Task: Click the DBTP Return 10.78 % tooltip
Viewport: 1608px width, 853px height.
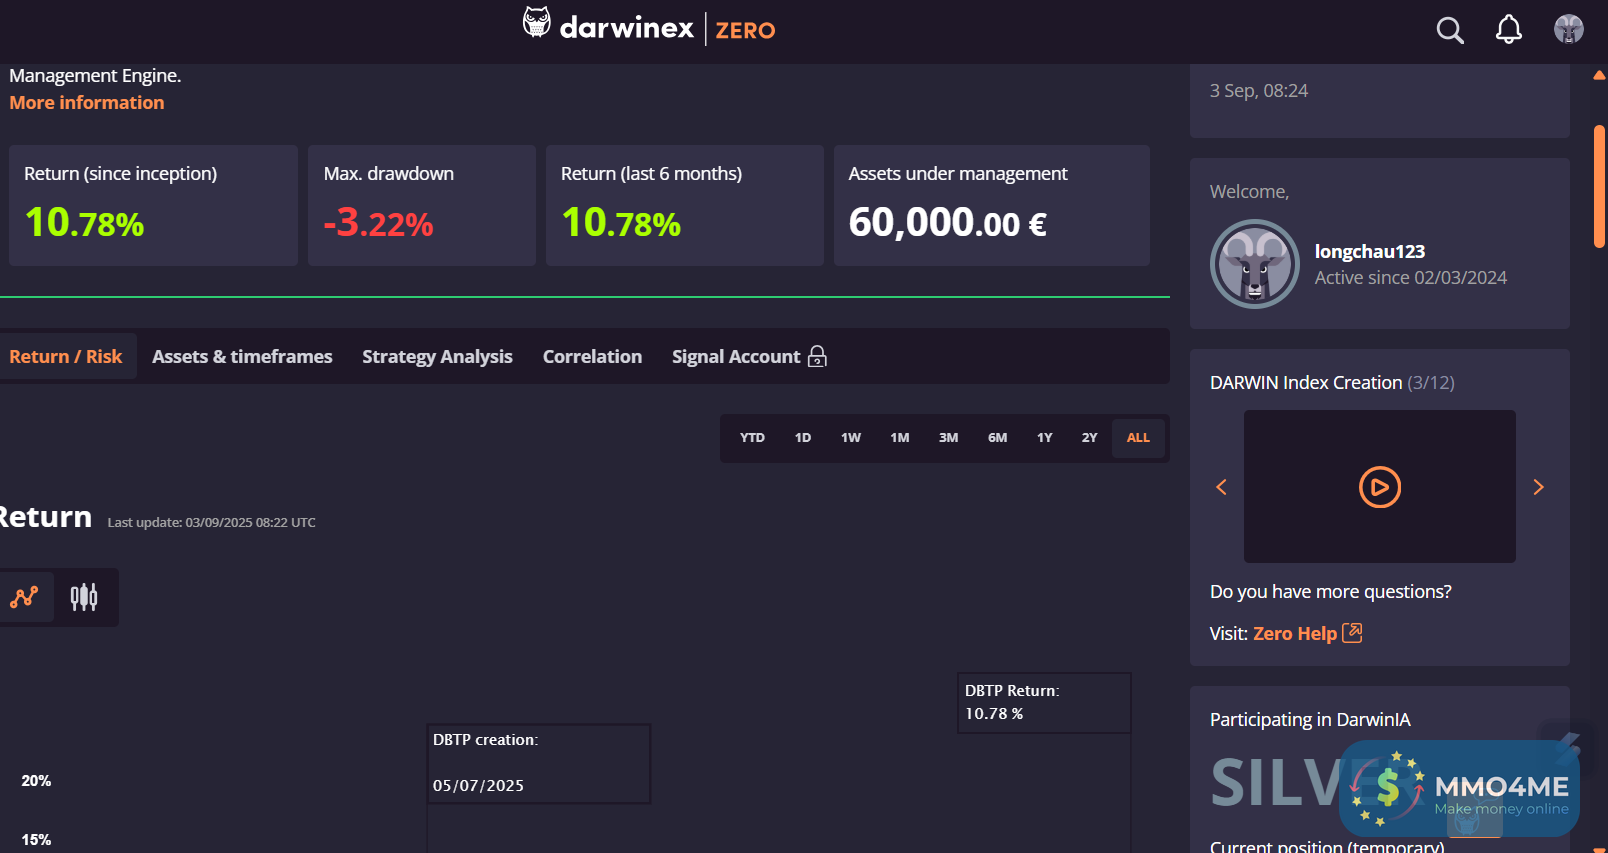Action: pos(1044,702)
